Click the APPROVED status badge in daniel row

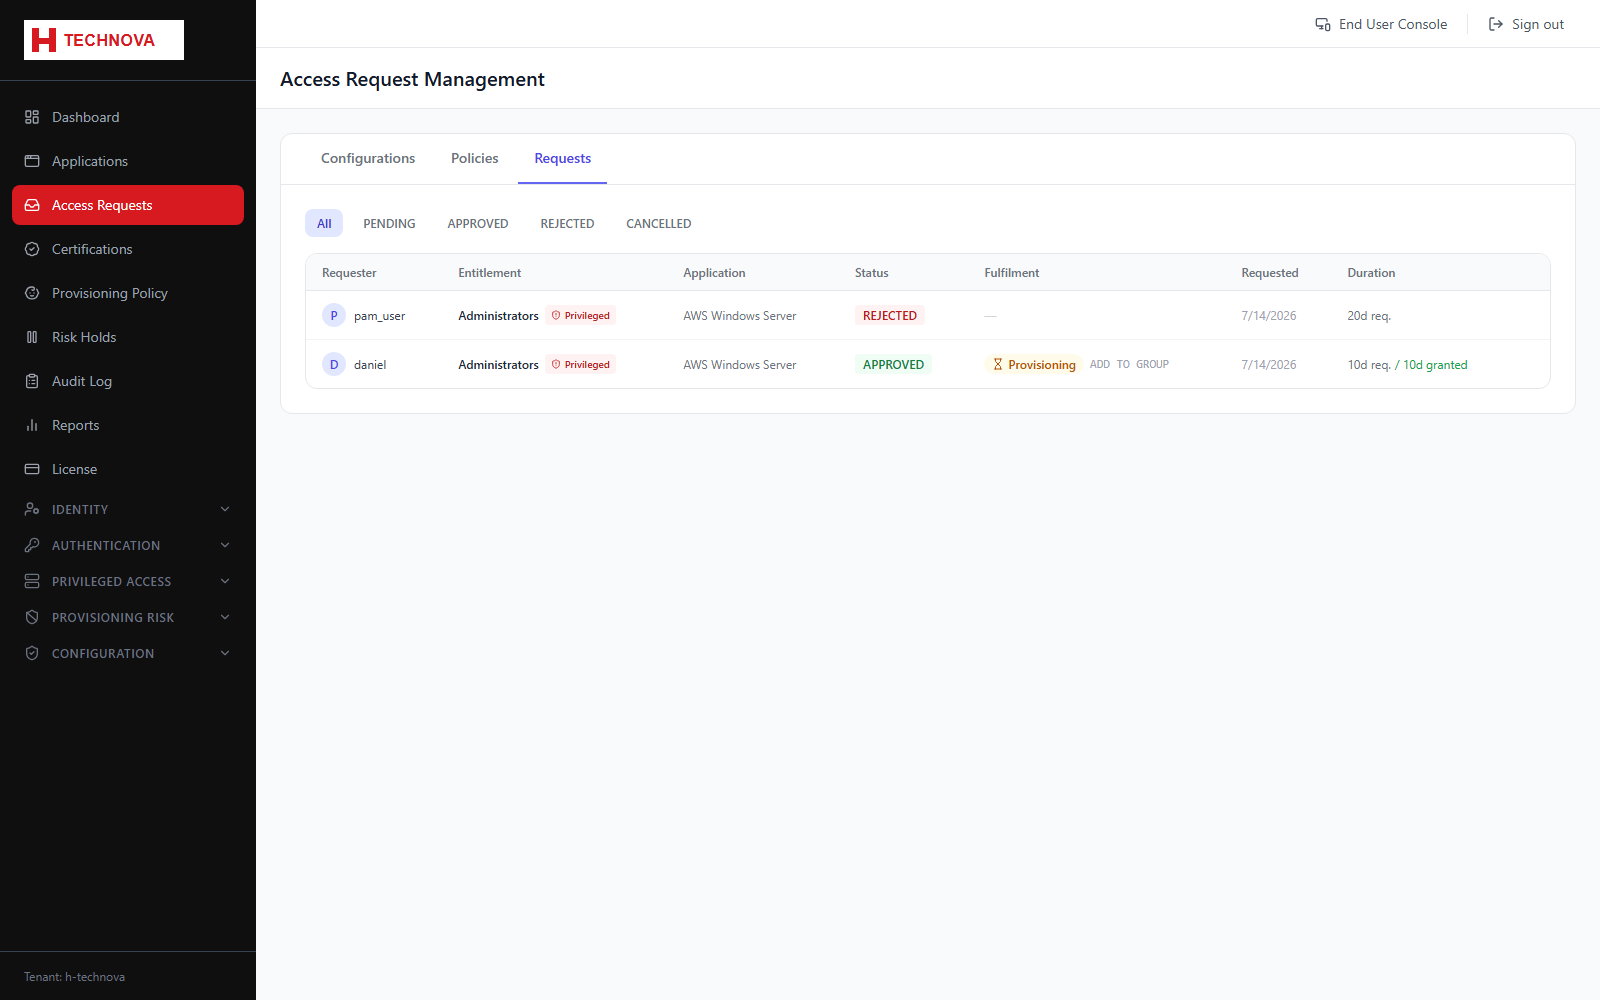click(x=893, y=364)
